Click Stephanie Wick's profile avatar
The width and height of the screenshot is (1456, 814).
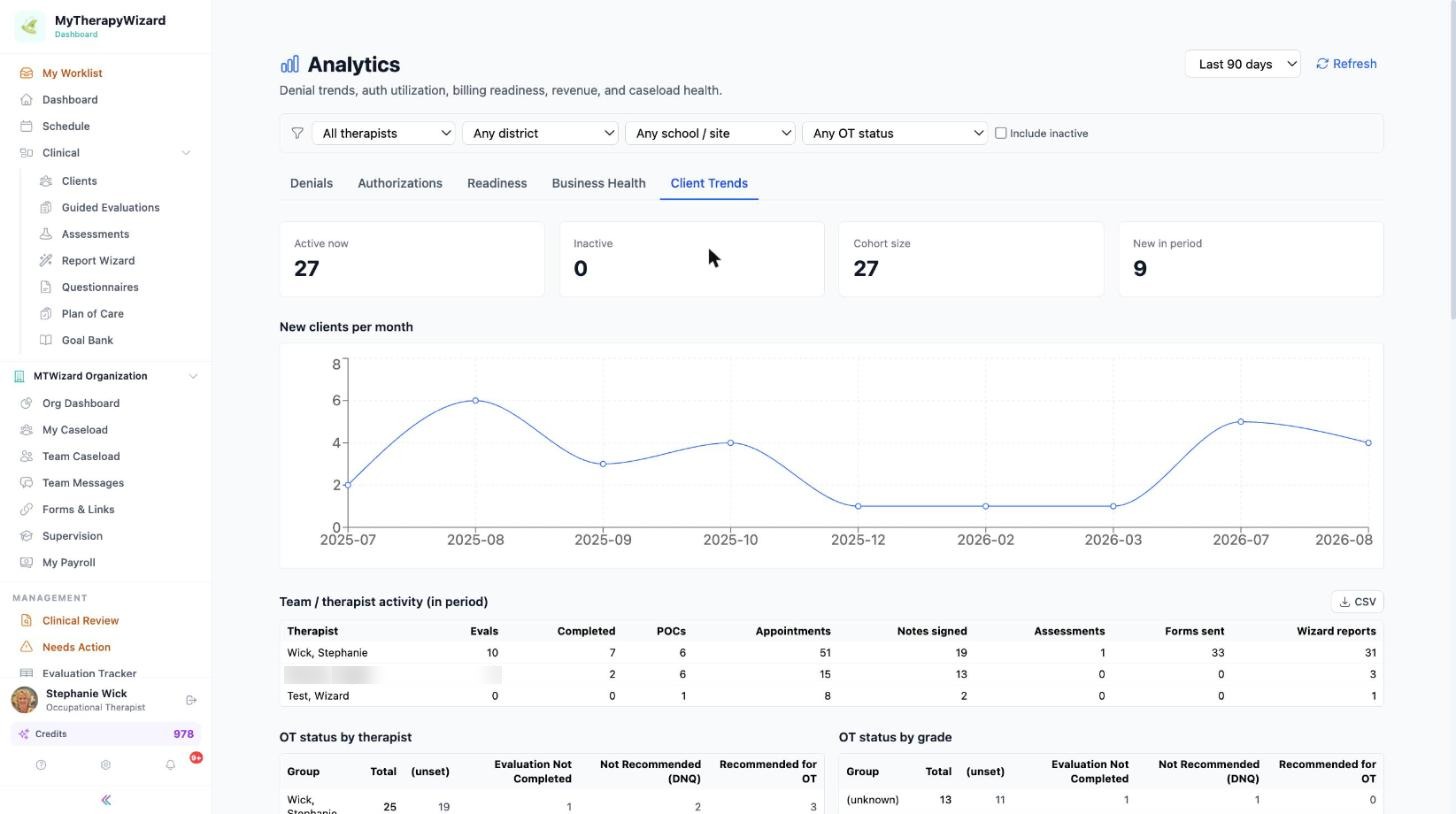pyautogui.click(x=24, y=700)
